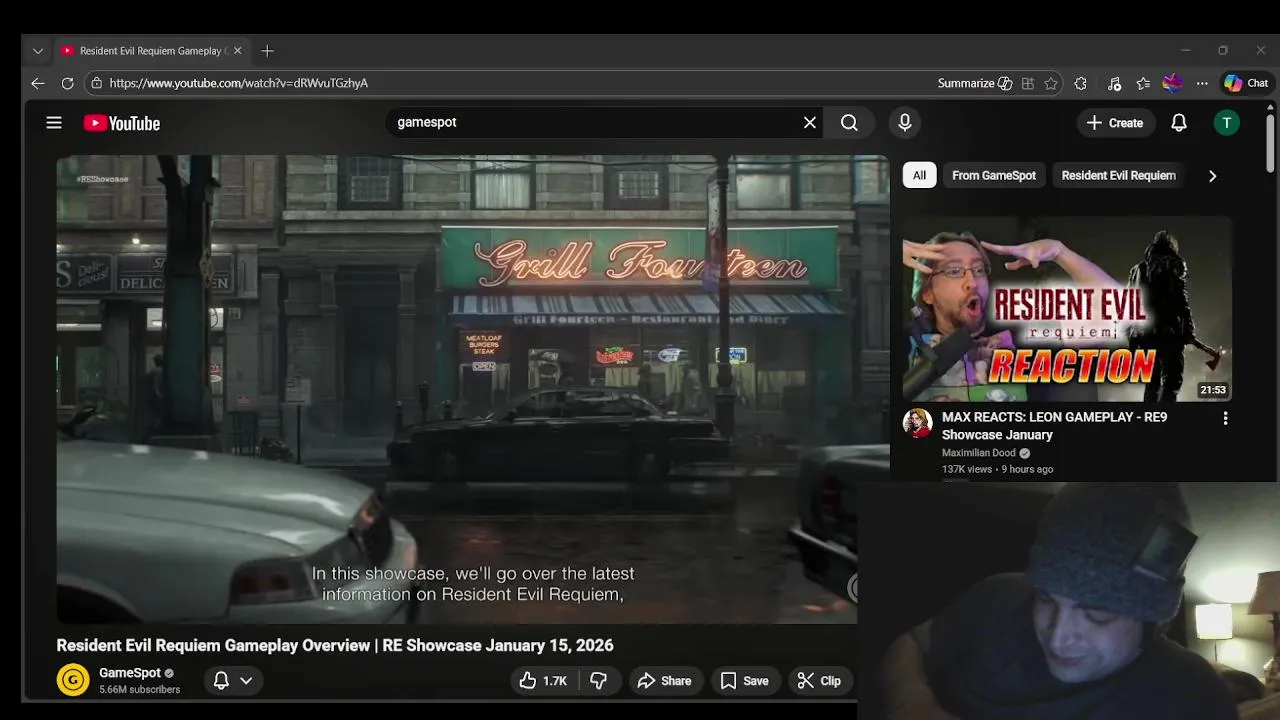1280x720 pixels.
Task: Open YouTube notifications bell
Action: coord(1179,122)
